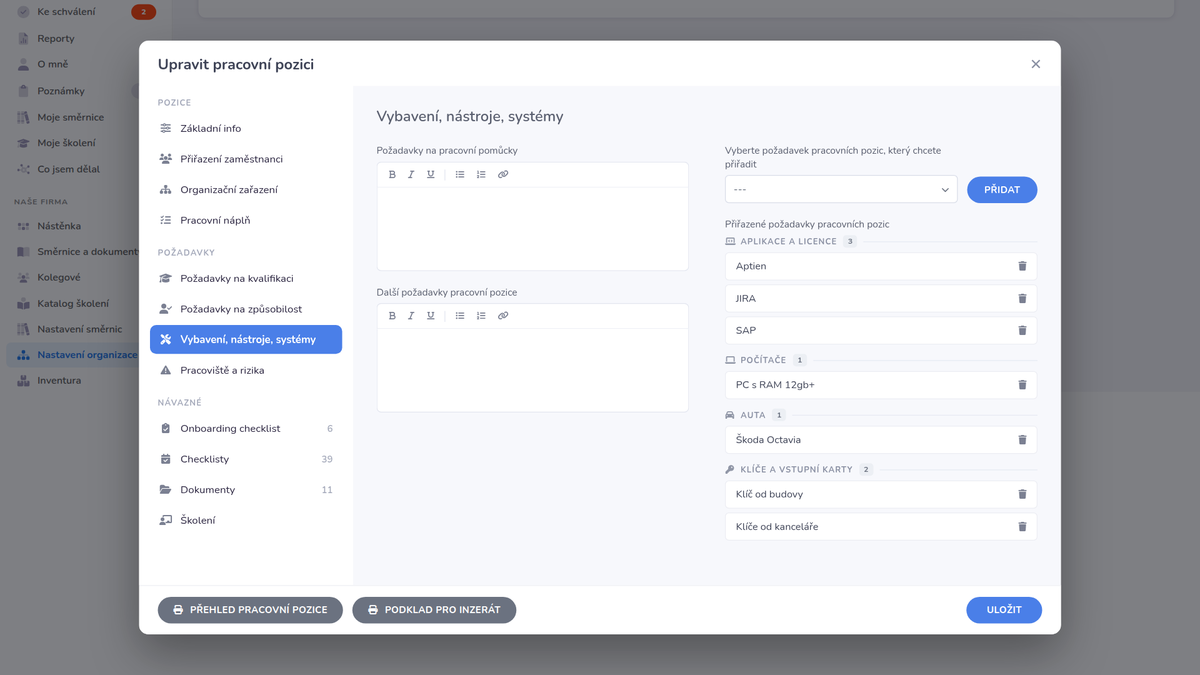Focus the Další požadavky pracovní pozice text area
This screenshot has width=1200, height=675.
pos(533,369)
